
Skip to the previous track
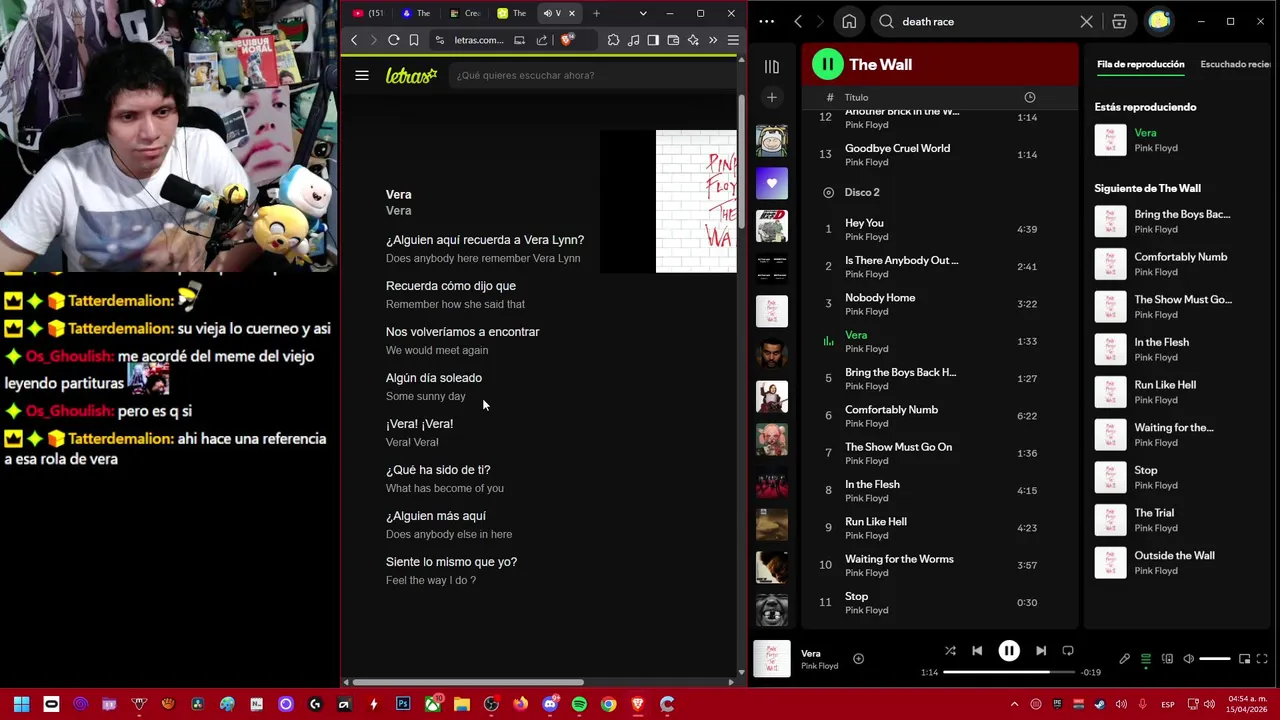(x=977, y=651)
